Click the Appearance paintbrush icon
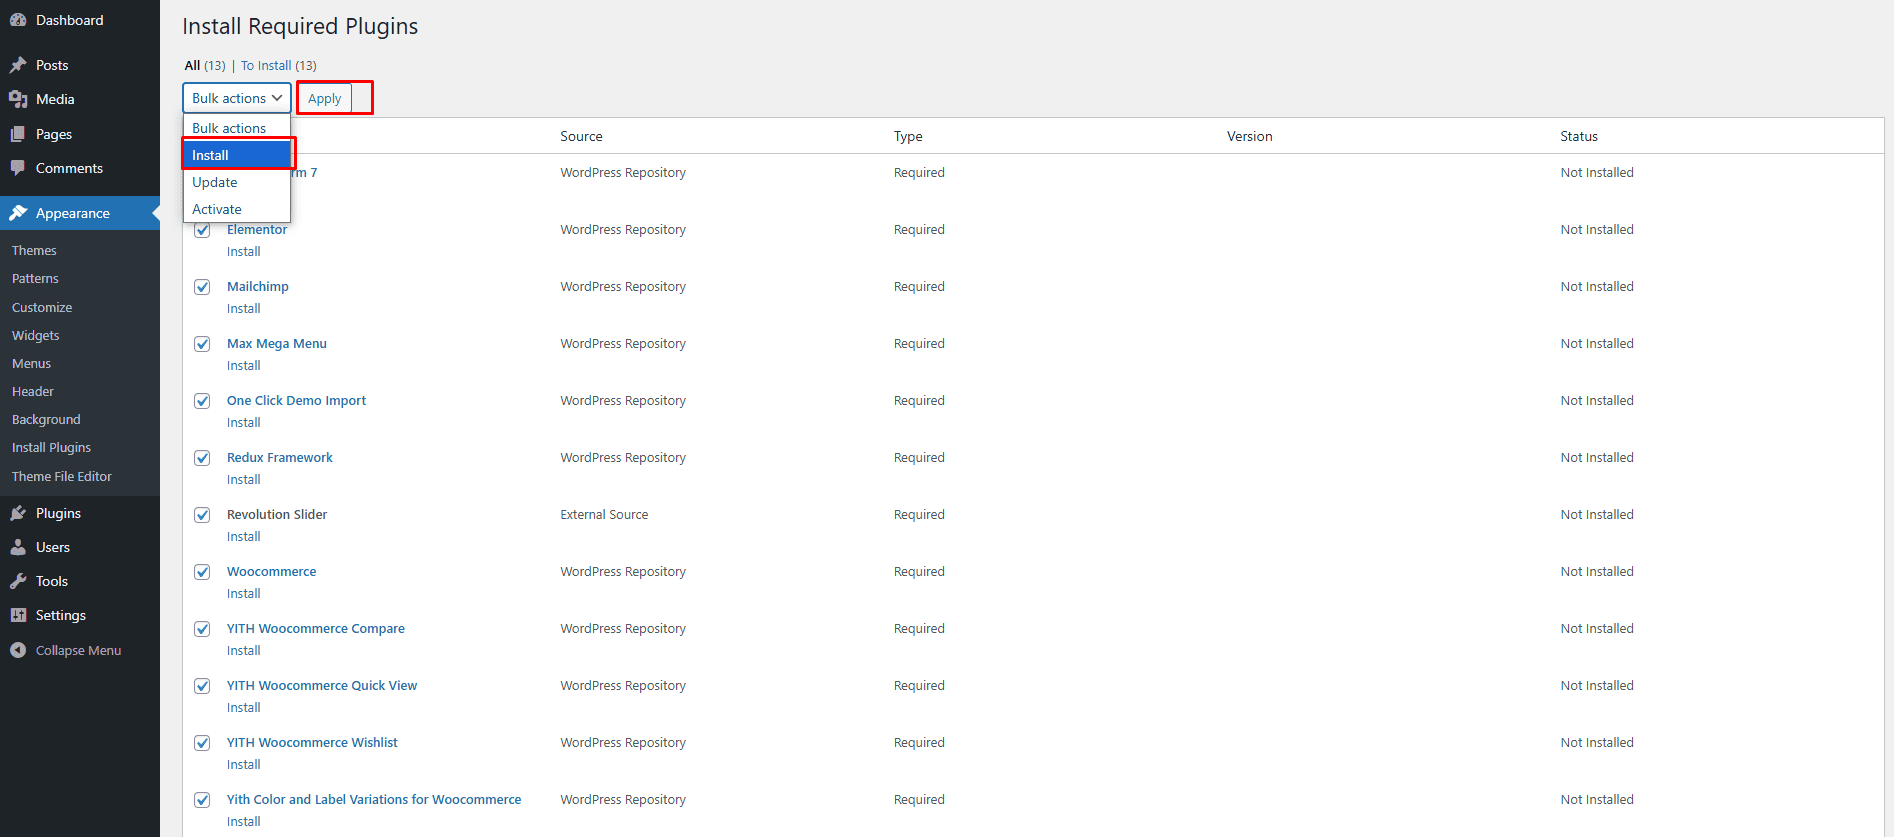 pos(18,213)
